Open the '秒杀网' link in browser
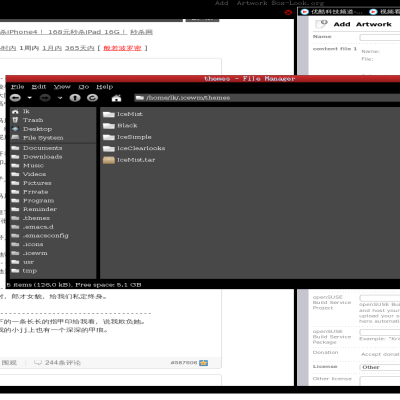Image resolution: width=400 pixels, height=400 pixels. point(141,32)
